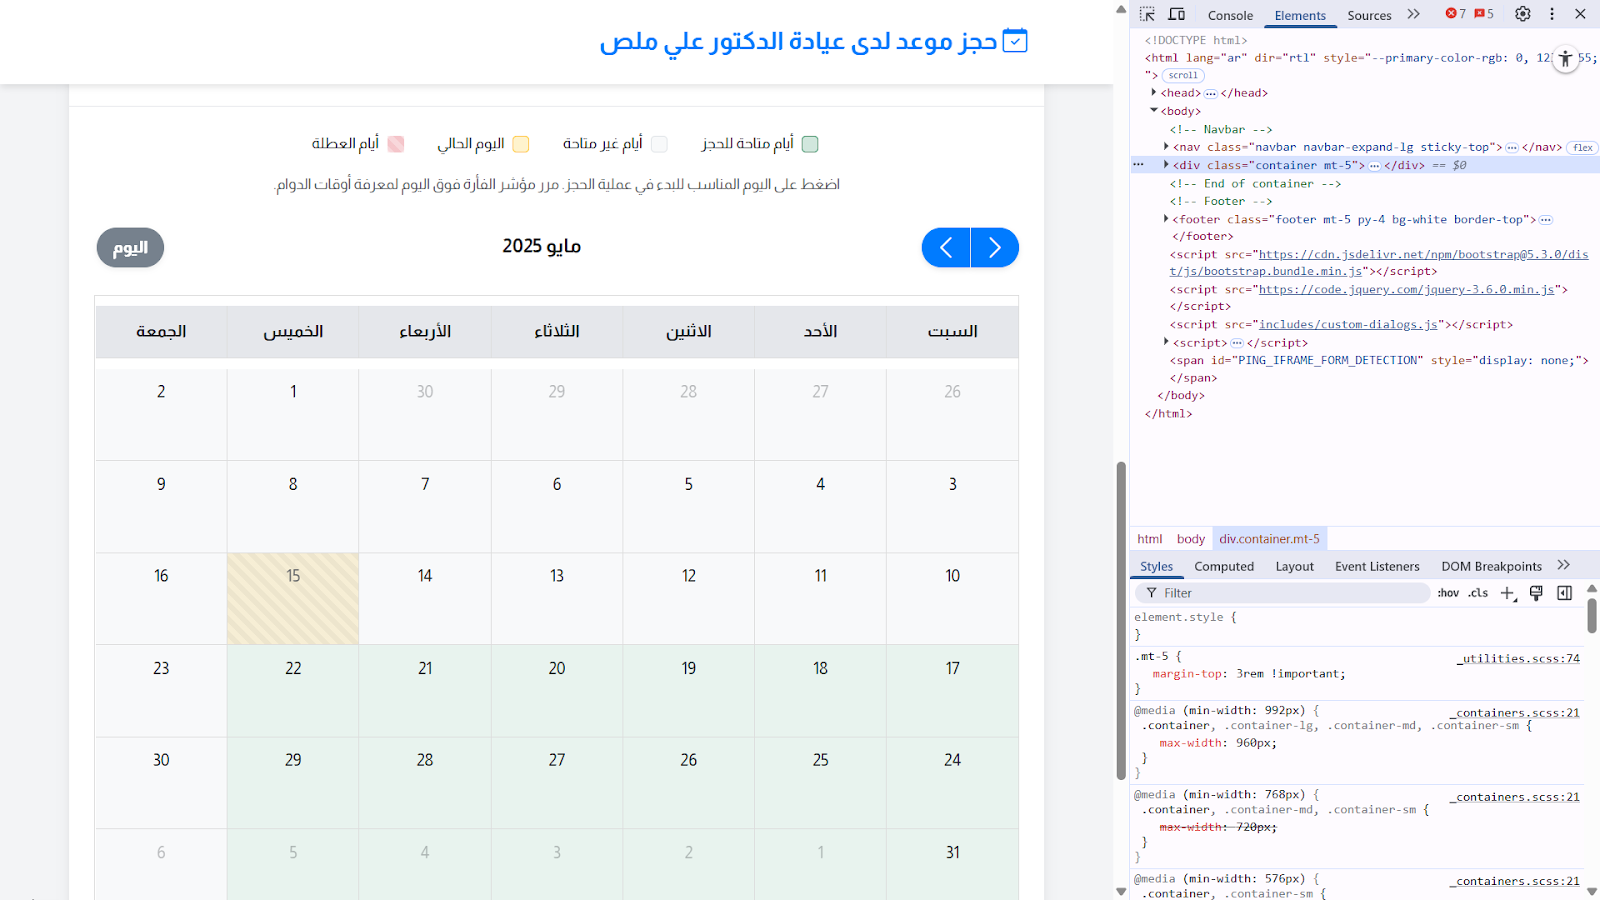The height and width of the screenshot is (900, 1600).
Task: Open DevTools three-dot customize menu
Action: click(x=1552, y=14)
